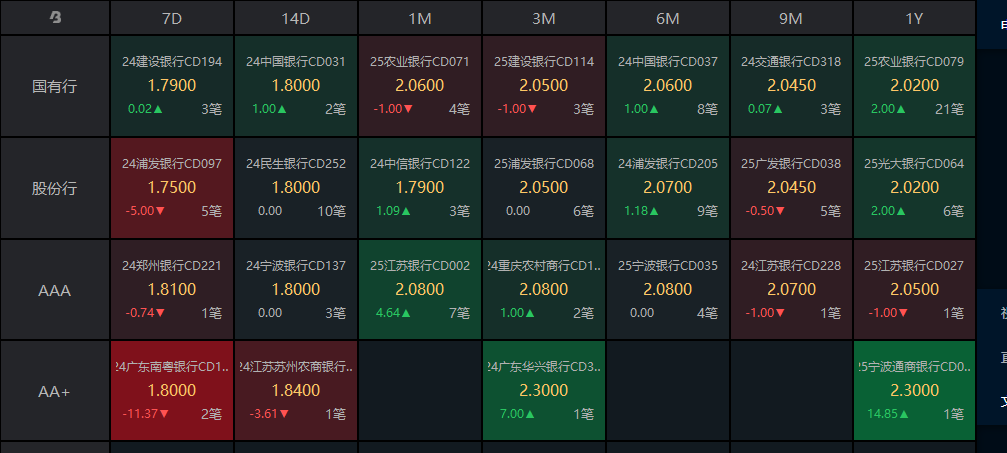
Task: Click the 25宁波通商银行 2.3000 cell
Action: click(x=914, y=391)
